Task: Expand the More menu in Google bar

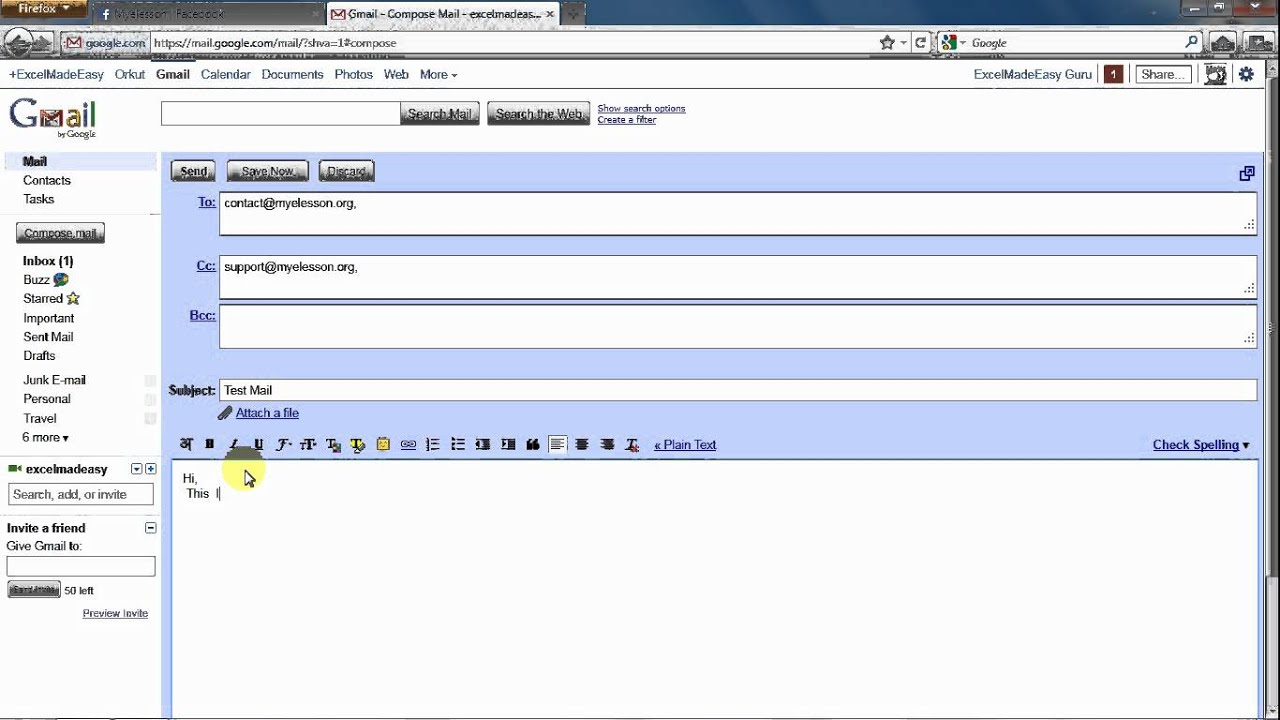Action: (438, 74)
